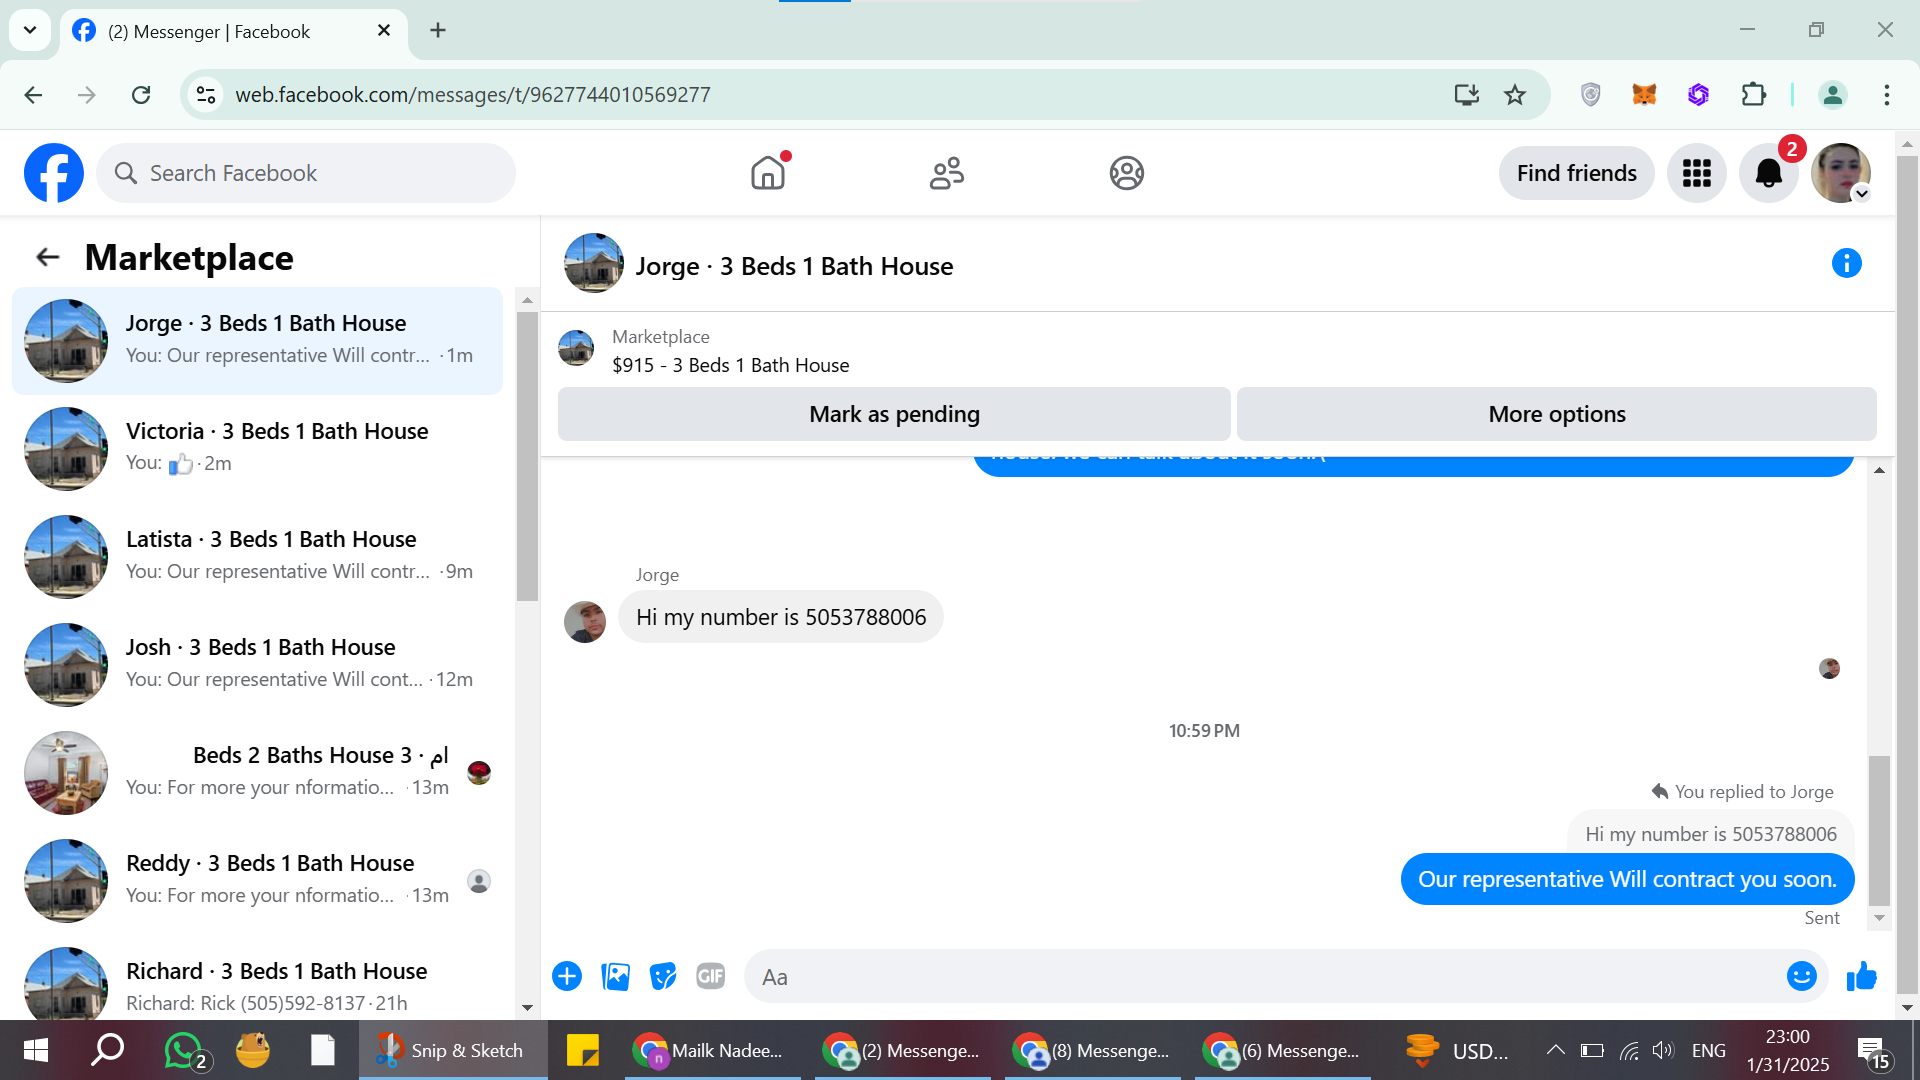
Task: Click More options button
Action: point(1557,414)
